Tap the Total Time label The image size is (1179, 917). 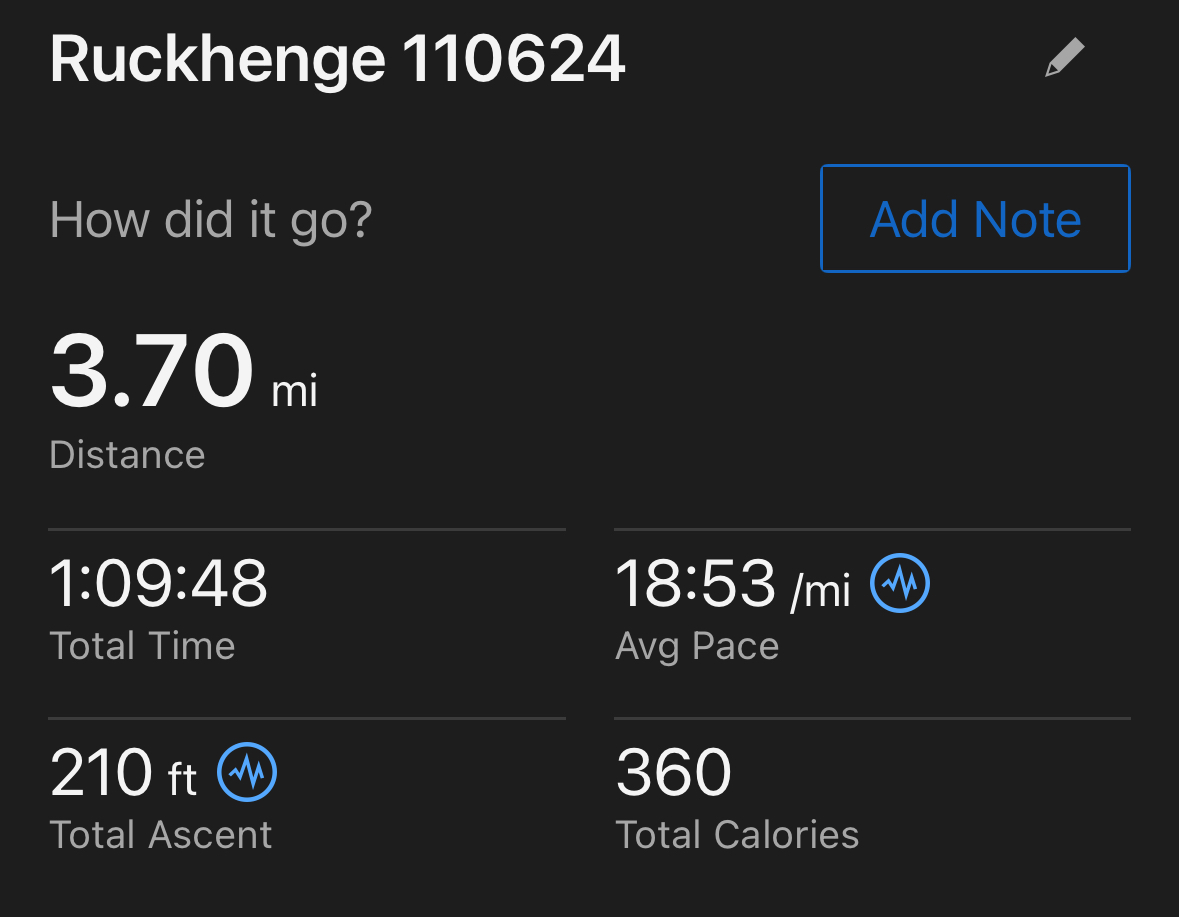[142, 646]
